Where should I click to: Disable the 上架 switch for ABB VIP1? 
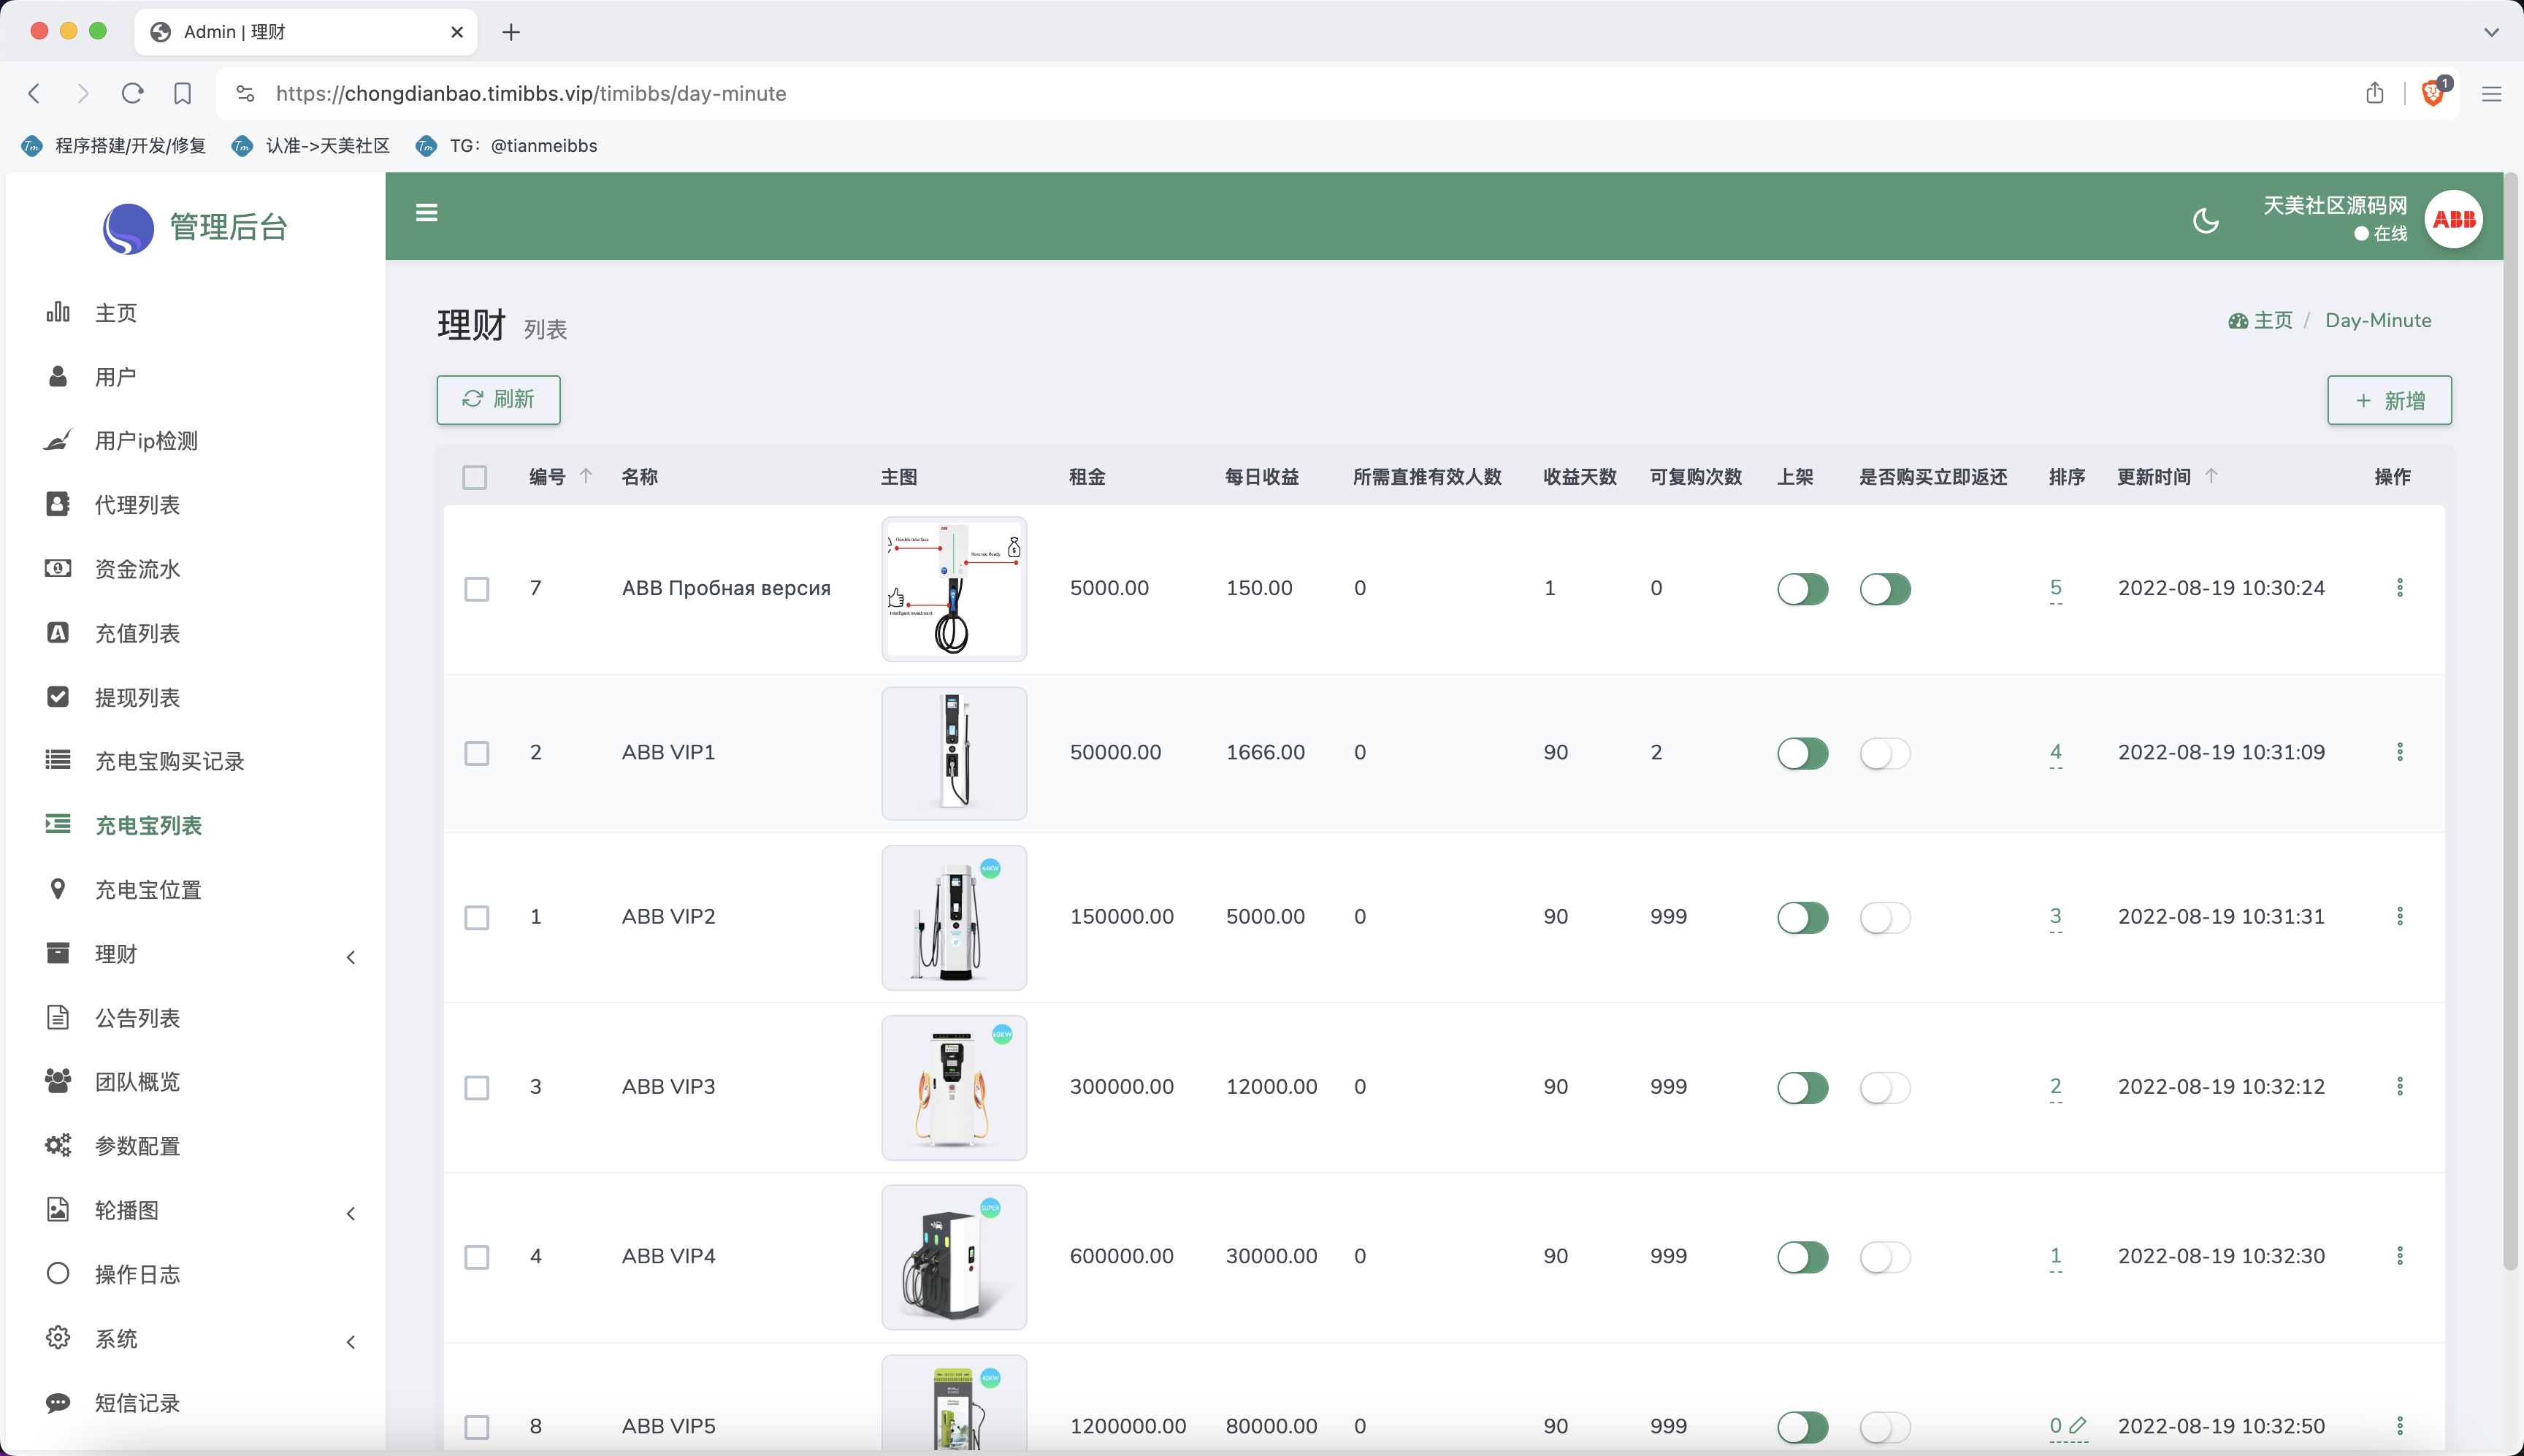point(1803,753)
